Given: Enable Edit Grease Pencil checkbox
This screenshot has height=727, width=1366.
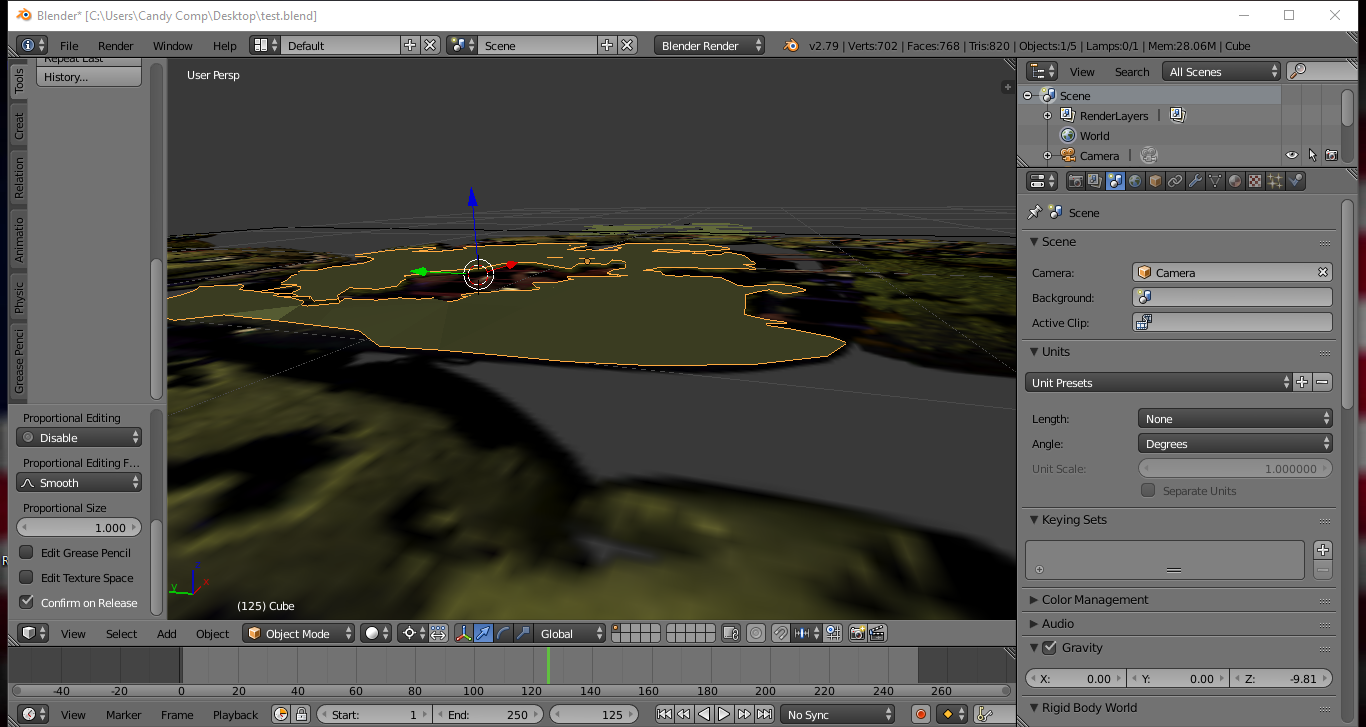Looking at the screenshot, I should 27,552.
